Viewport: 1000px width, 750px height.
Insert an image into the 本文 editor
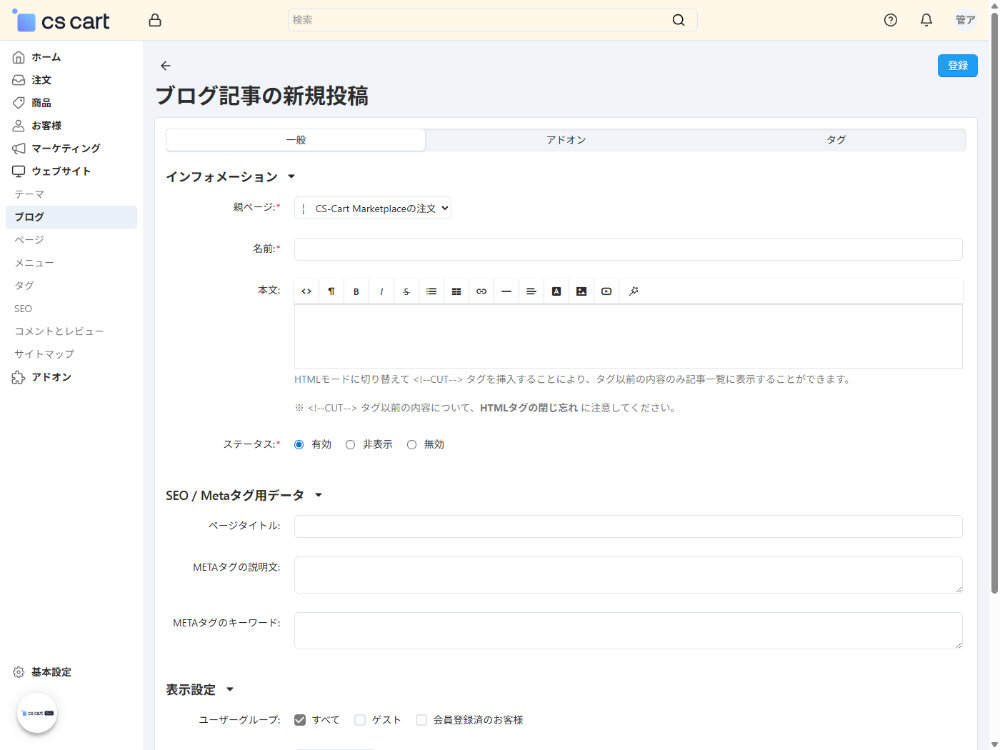click(x=581, y=291)
